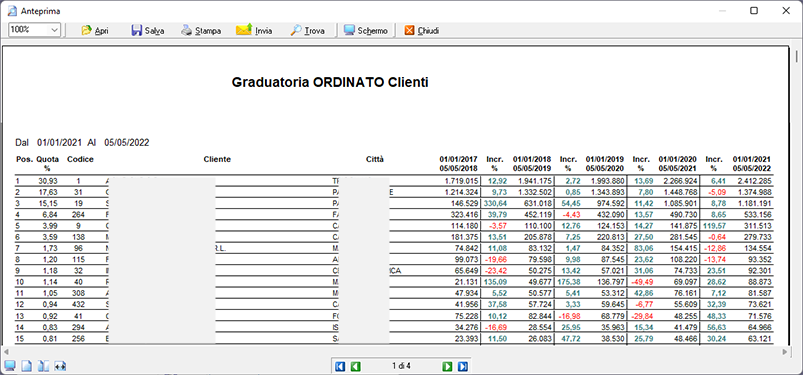
Task: Send the report via Invia
Action: [x=254, y=31]
